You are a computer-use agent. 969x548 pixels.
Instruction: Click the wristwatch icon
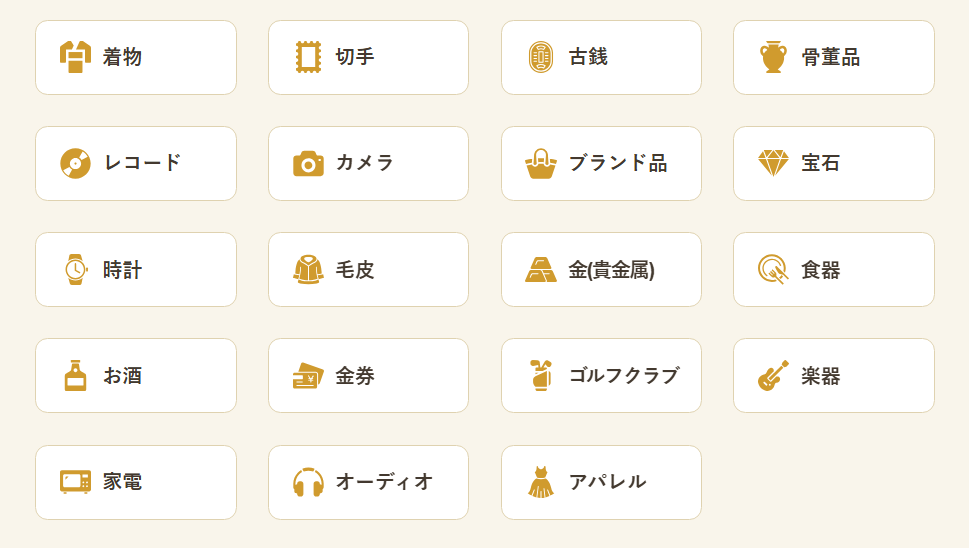pos(75,269)
